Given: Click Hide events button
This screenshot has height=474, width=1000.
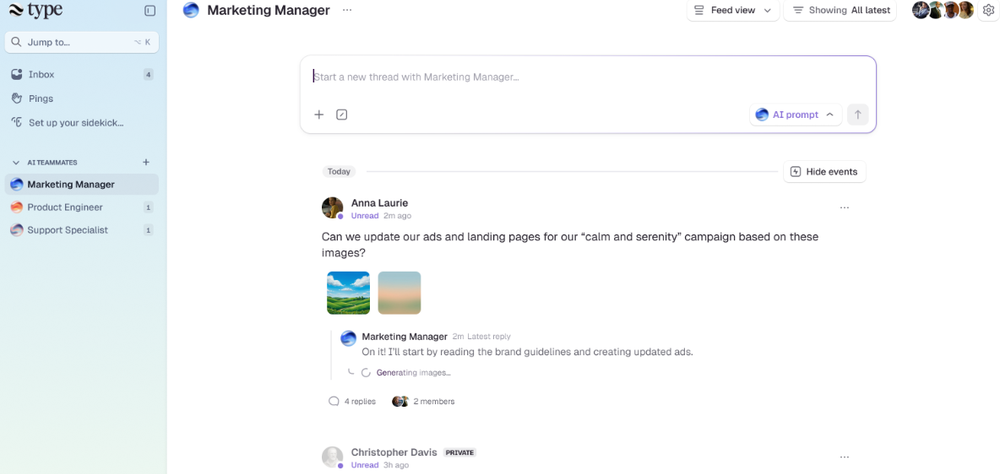Looking at the screenshot, I should (x=825, y=172).
